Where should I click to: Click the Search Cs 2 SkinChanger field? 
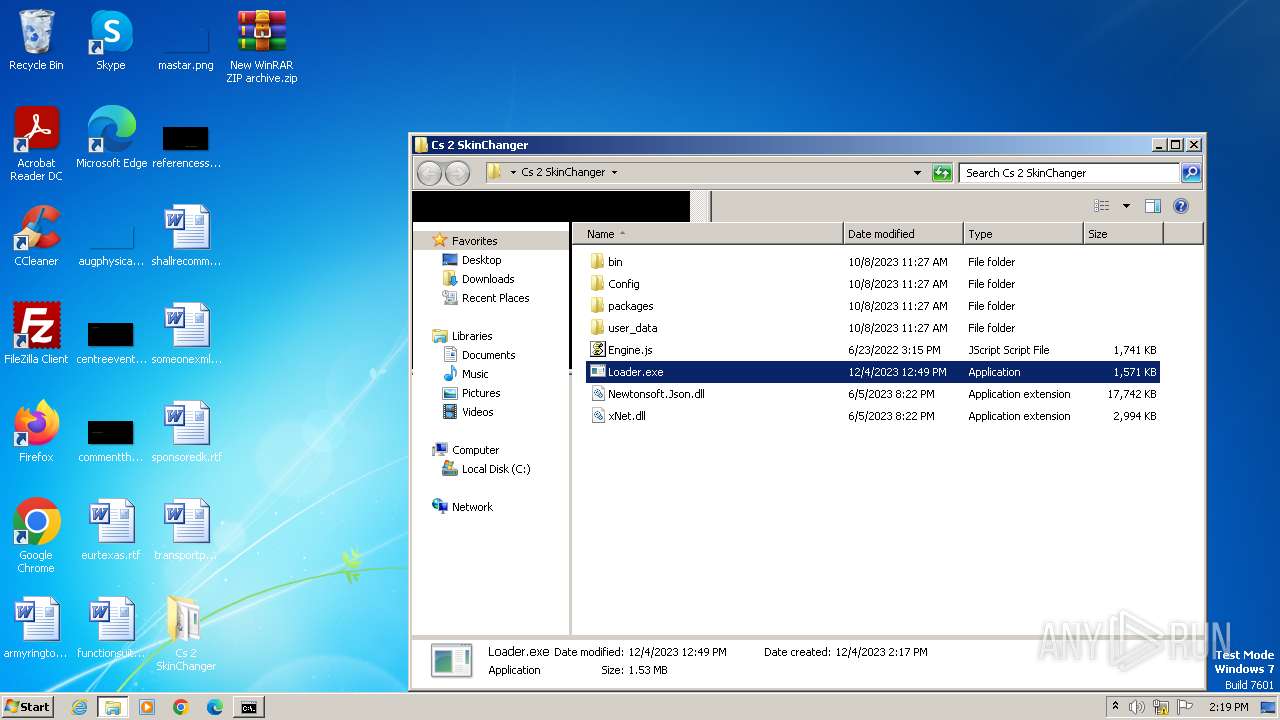coord(1069,173)
